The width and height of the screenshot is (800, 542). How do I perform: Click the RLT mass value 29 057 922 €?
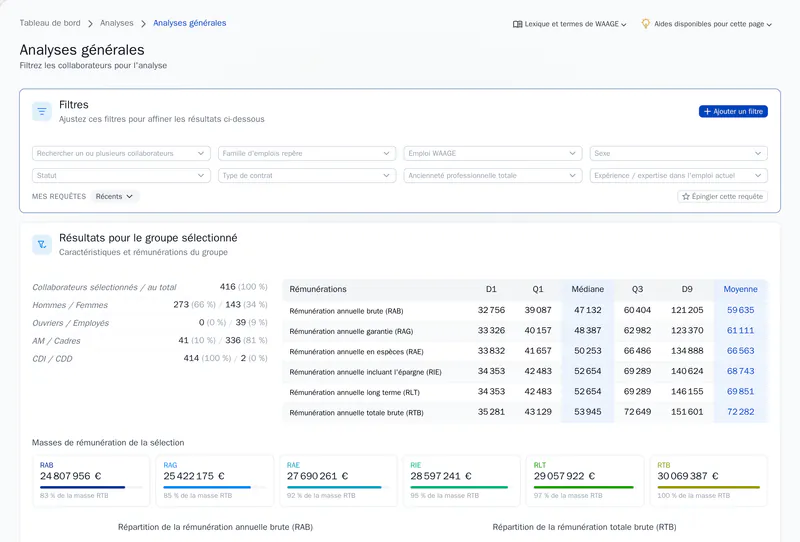(564, 476)
